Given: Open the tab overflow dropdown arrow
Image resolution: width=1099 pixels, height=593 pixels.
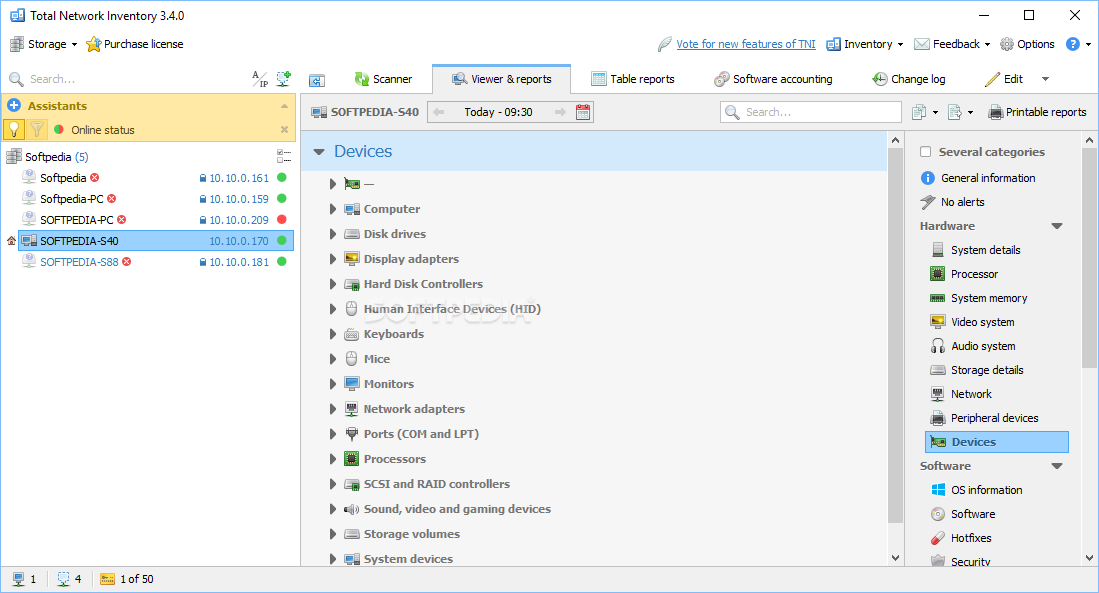Looking at the screenshot, I should tap(1045, 79).
